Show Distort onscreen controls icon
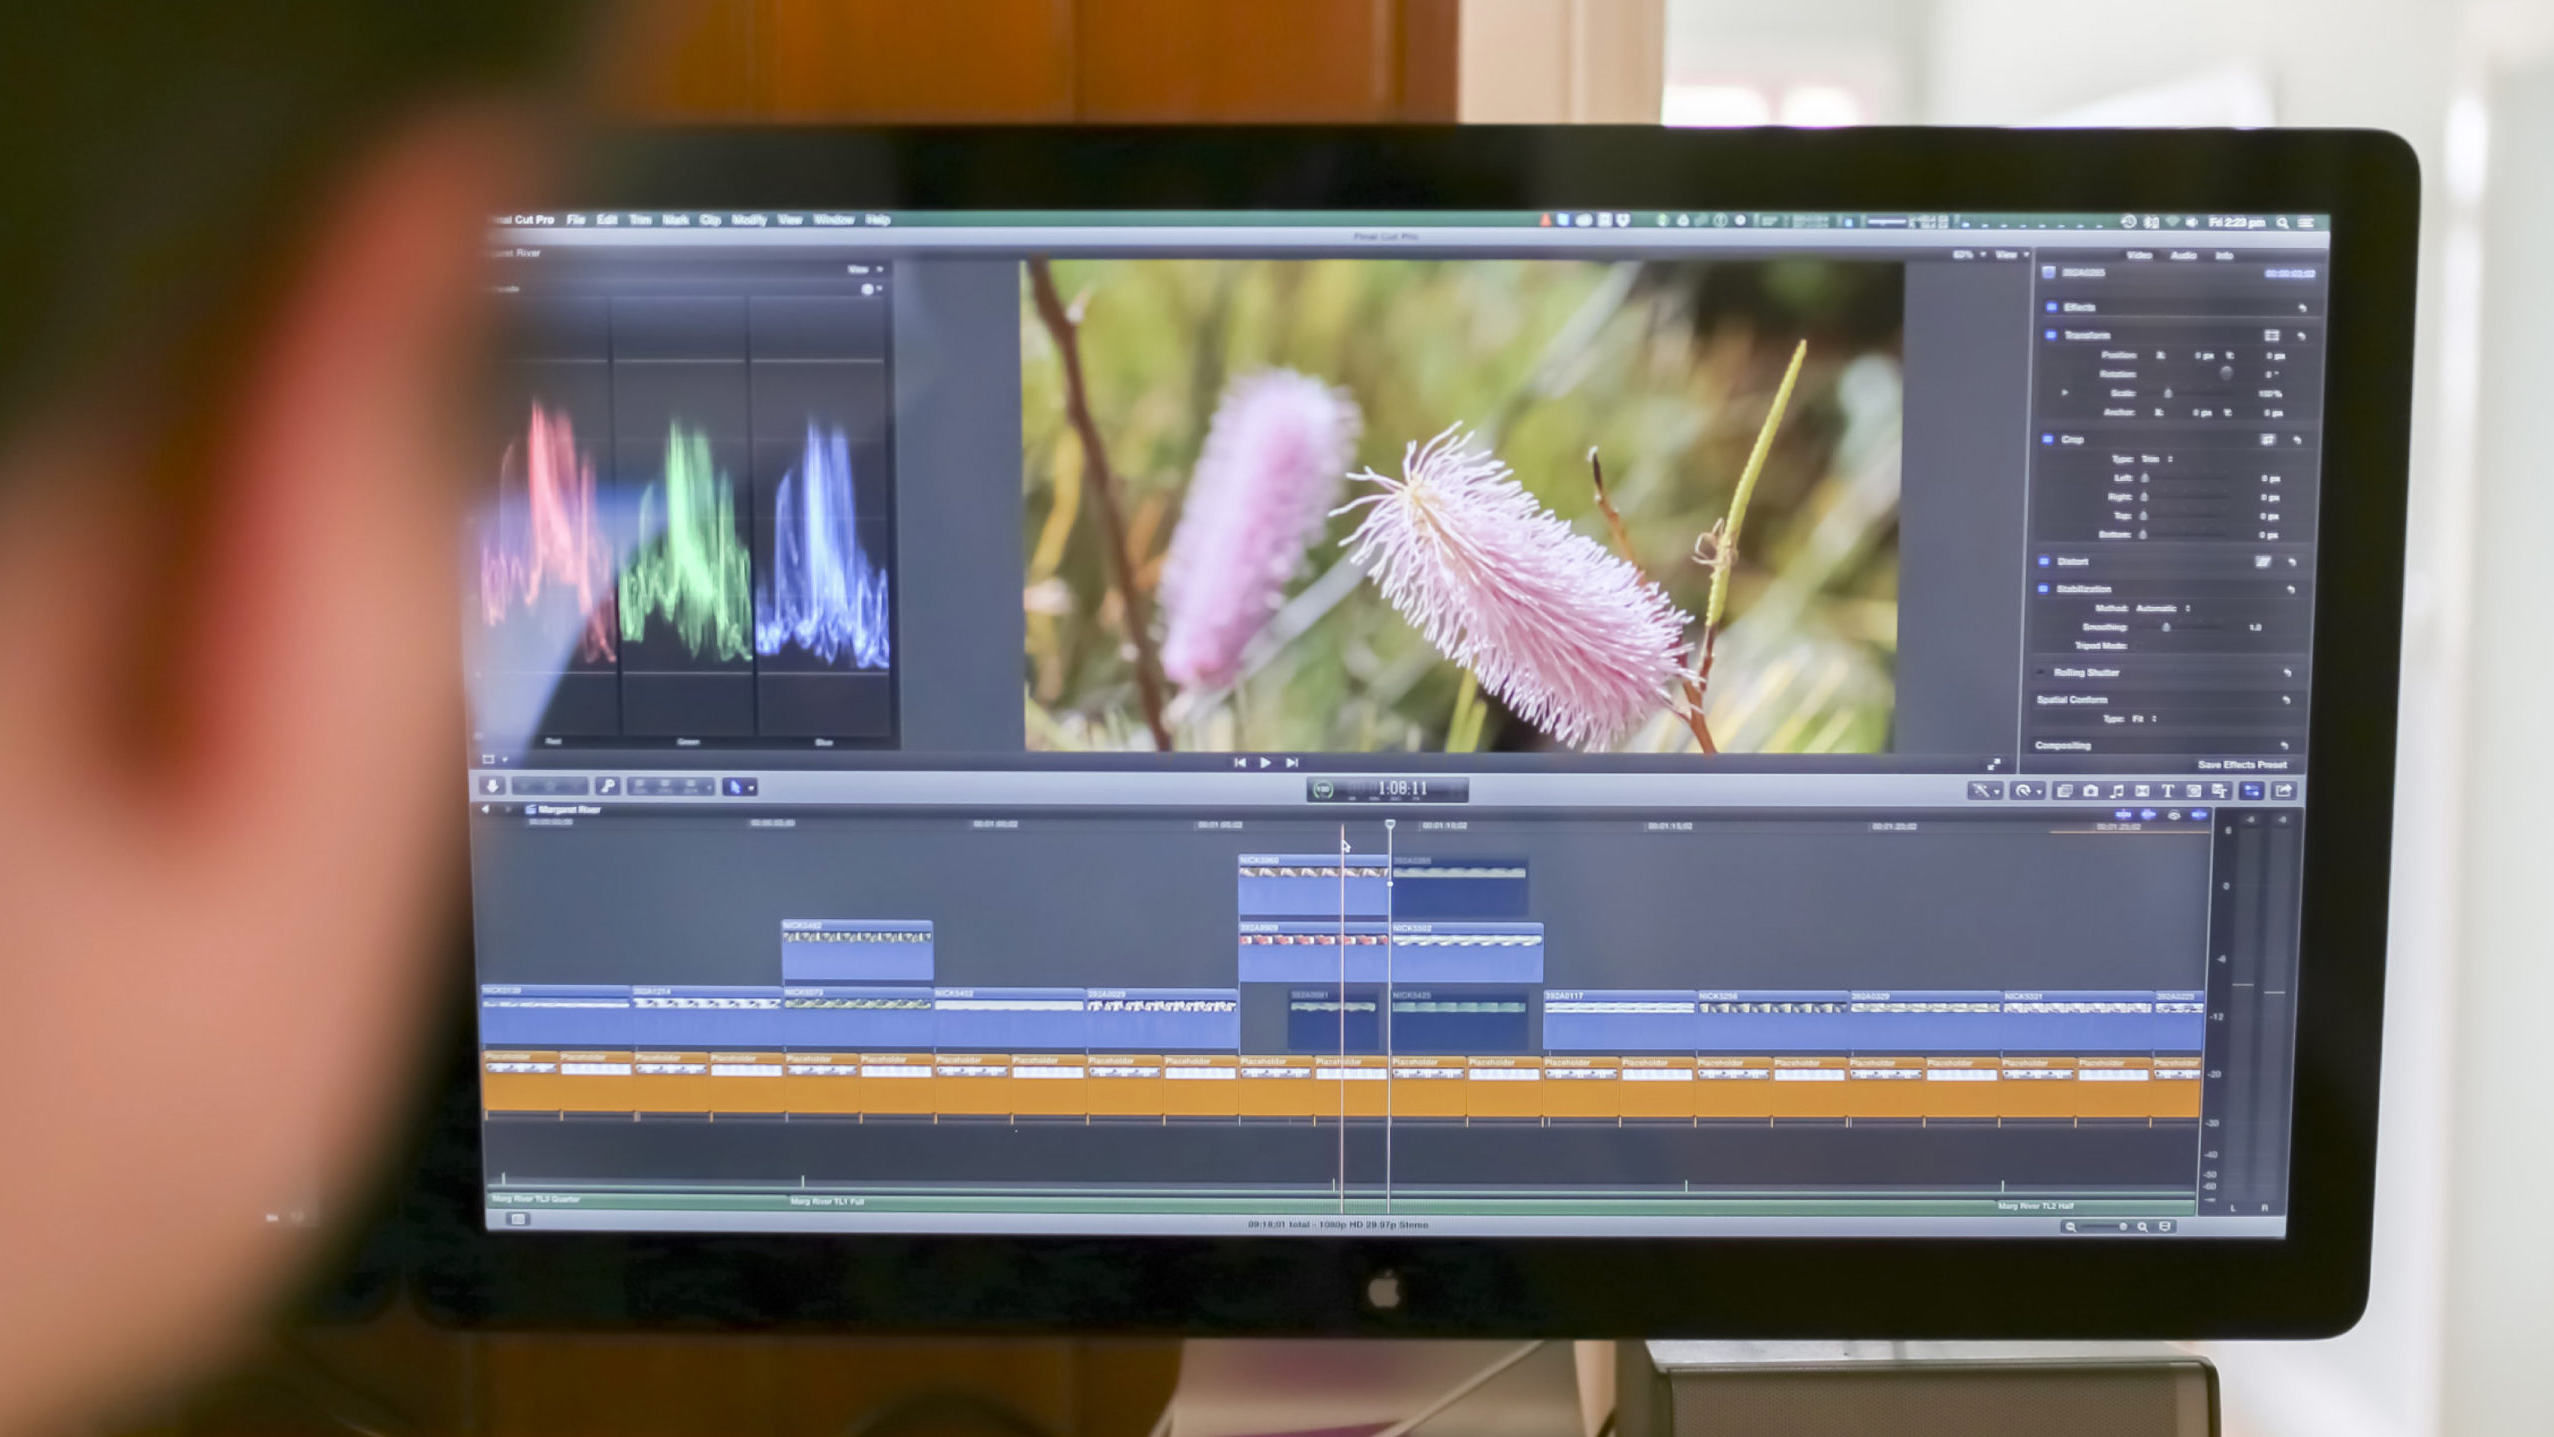The image size is (2554, 1437). 2263,562
